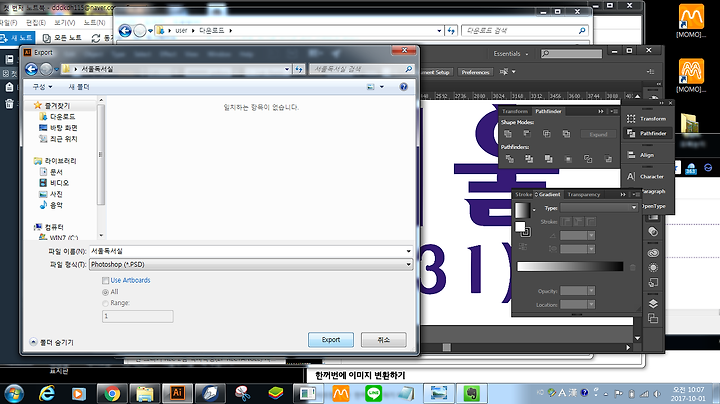
Task: Click the Exclude shape mode icon
Action: point(566,134)
